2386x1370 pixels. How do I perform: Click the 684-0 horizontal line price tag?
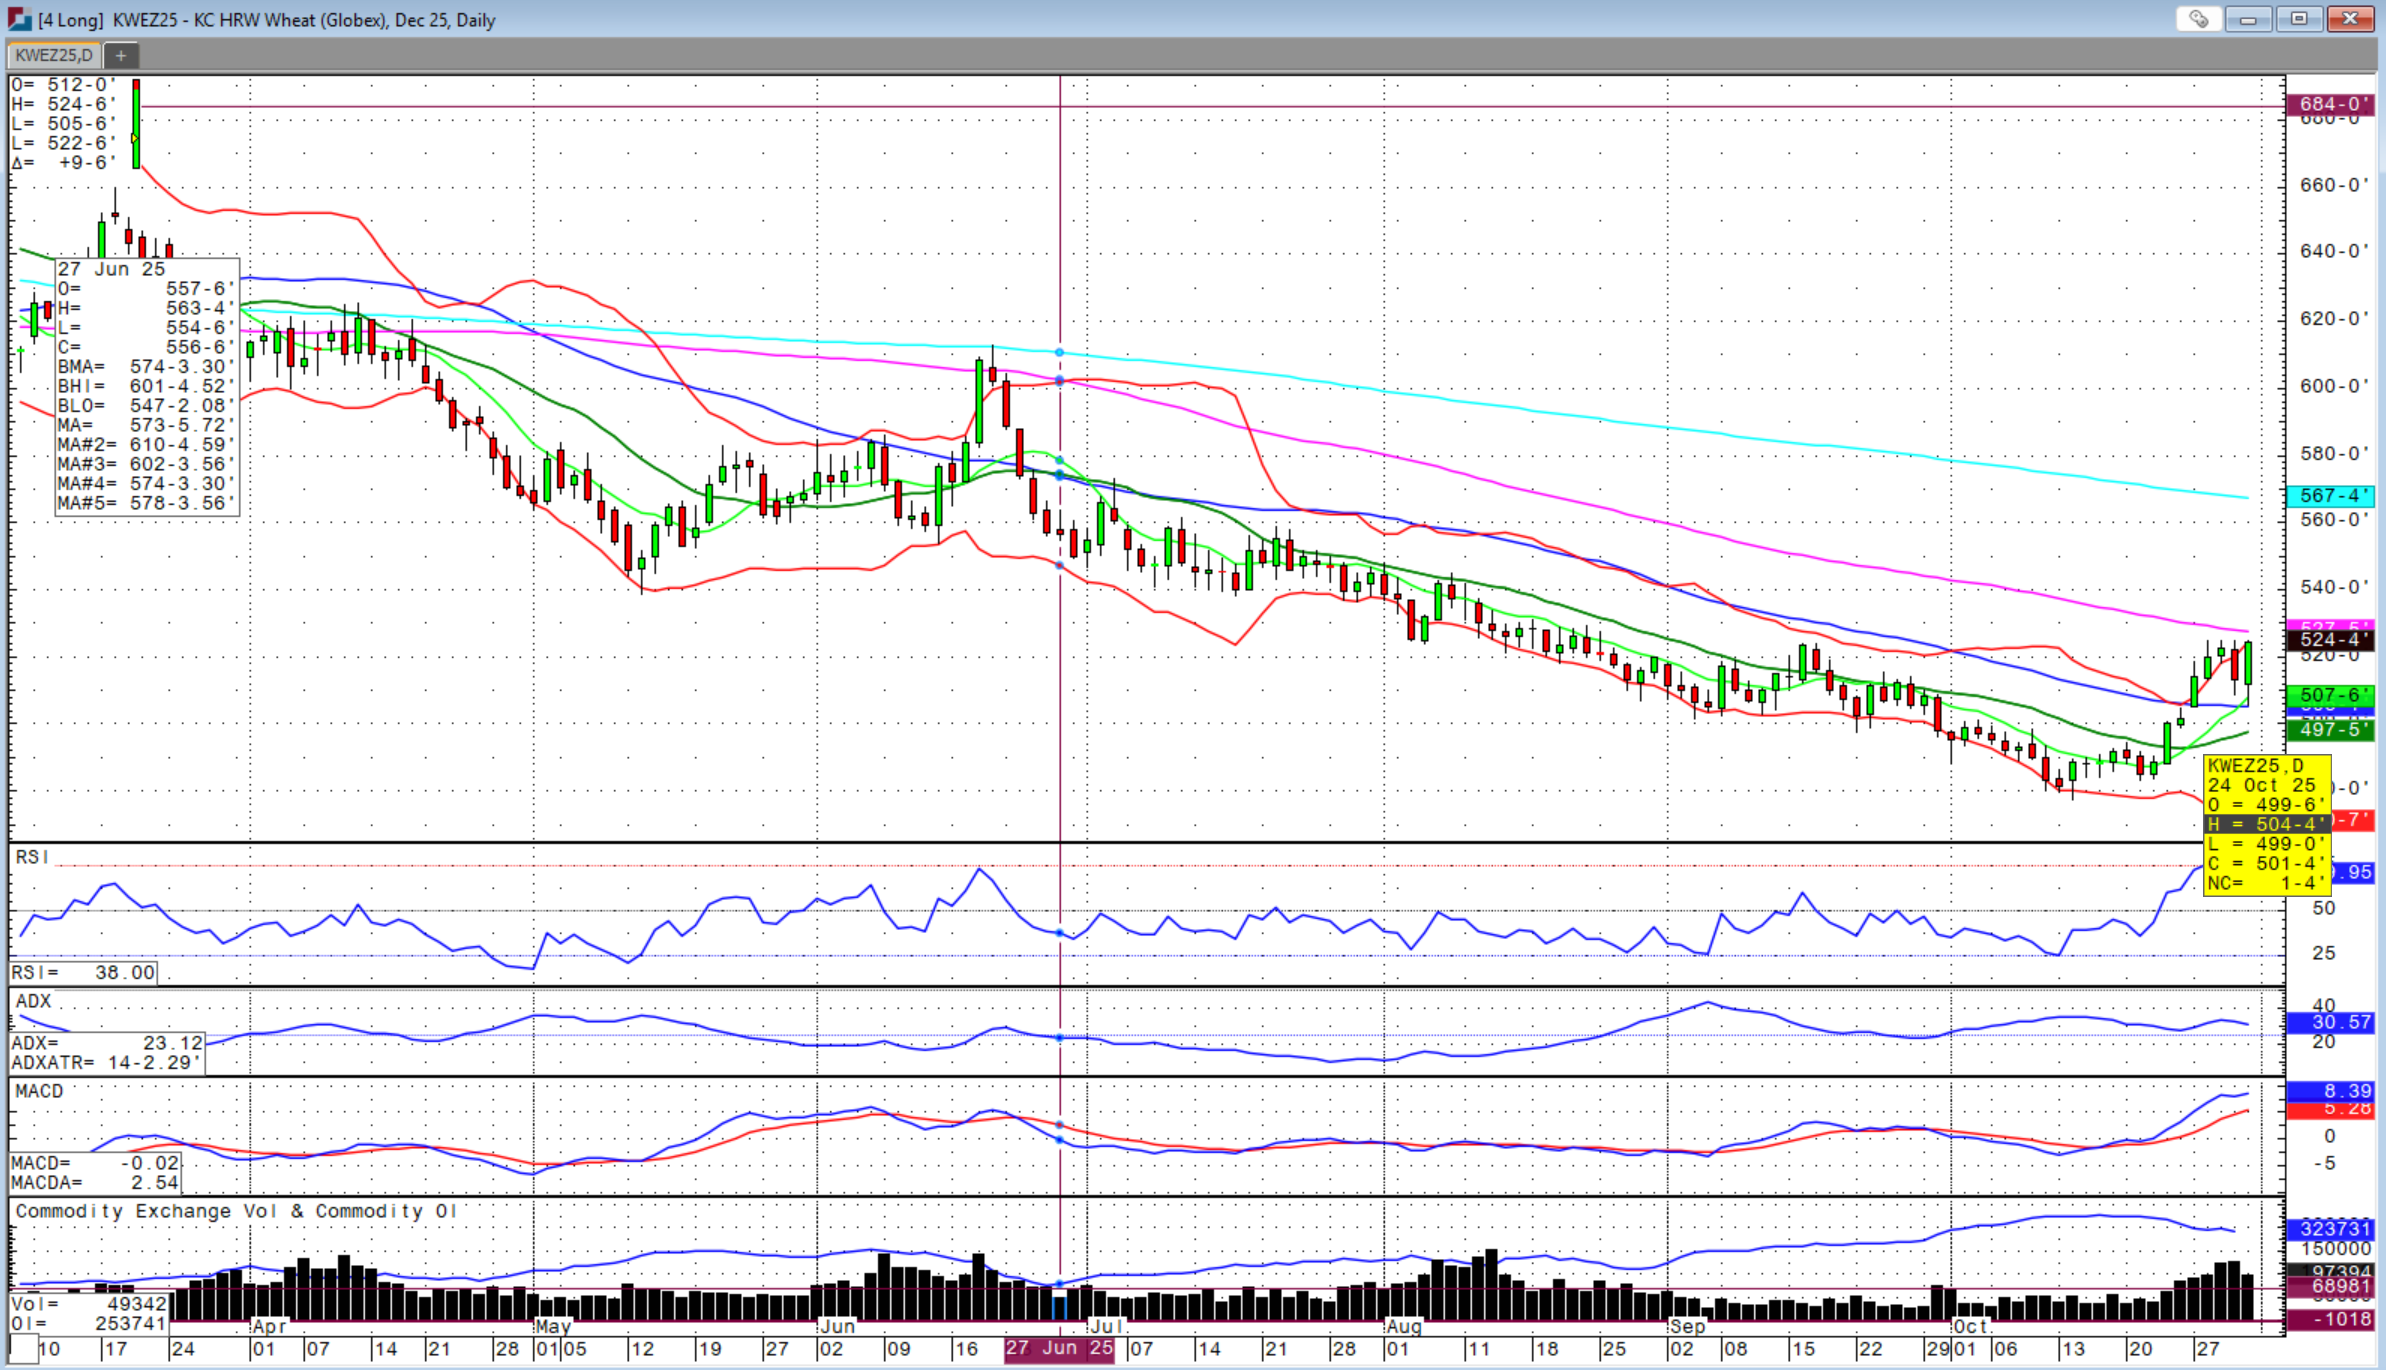tap(2330, 104)
